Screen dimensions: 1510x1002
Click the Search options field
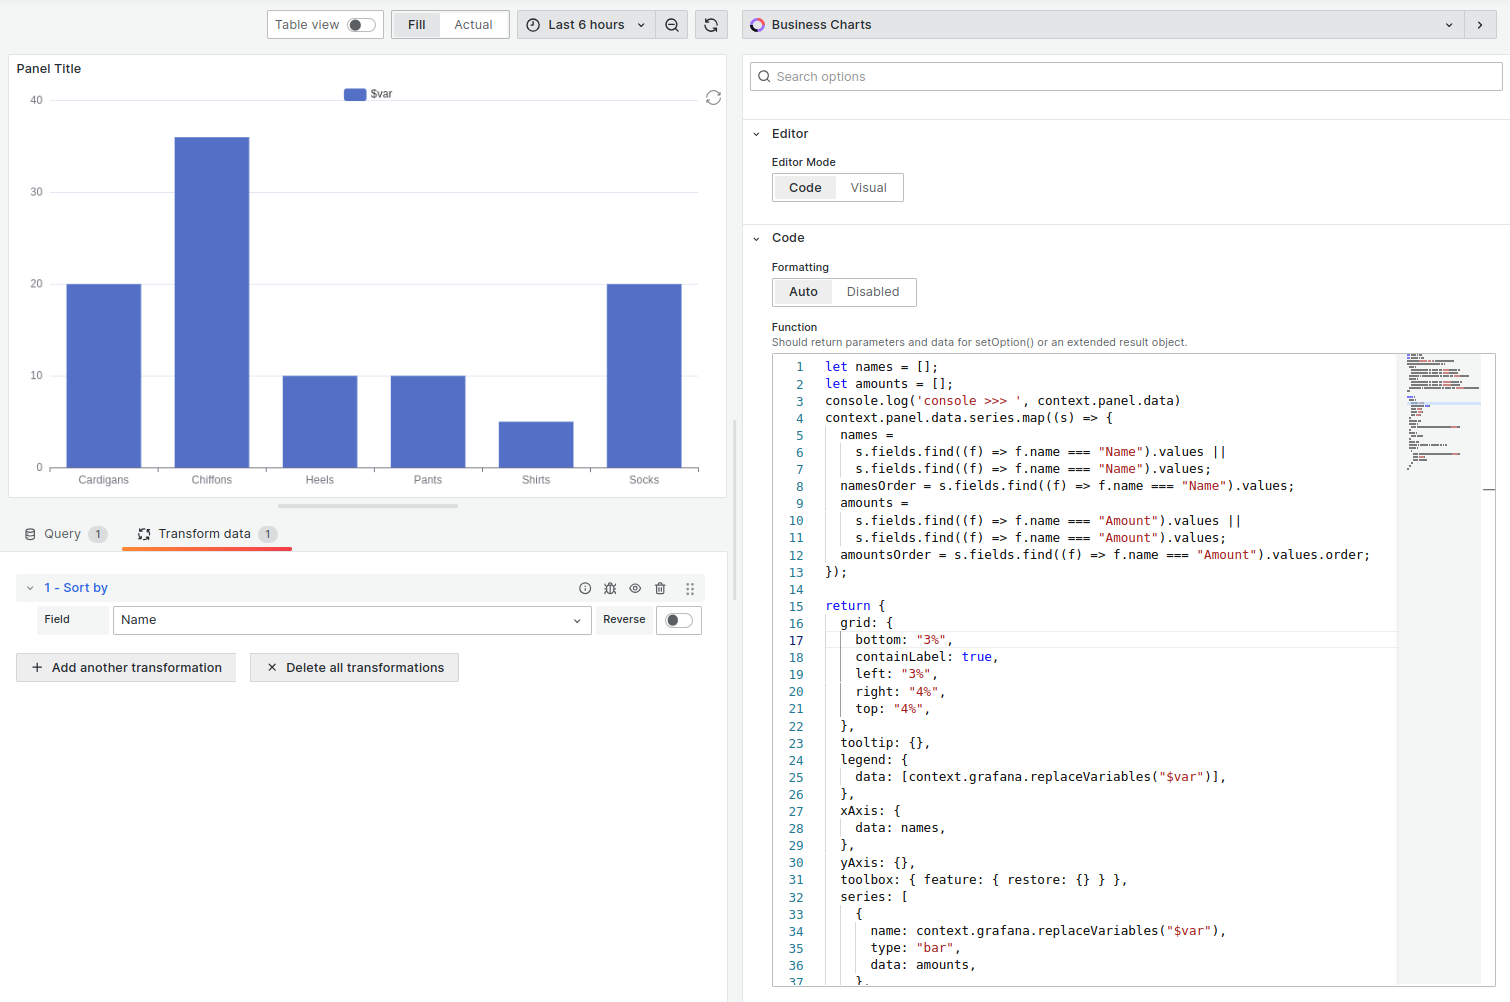pyautogui.click(x=1125, y=76)
